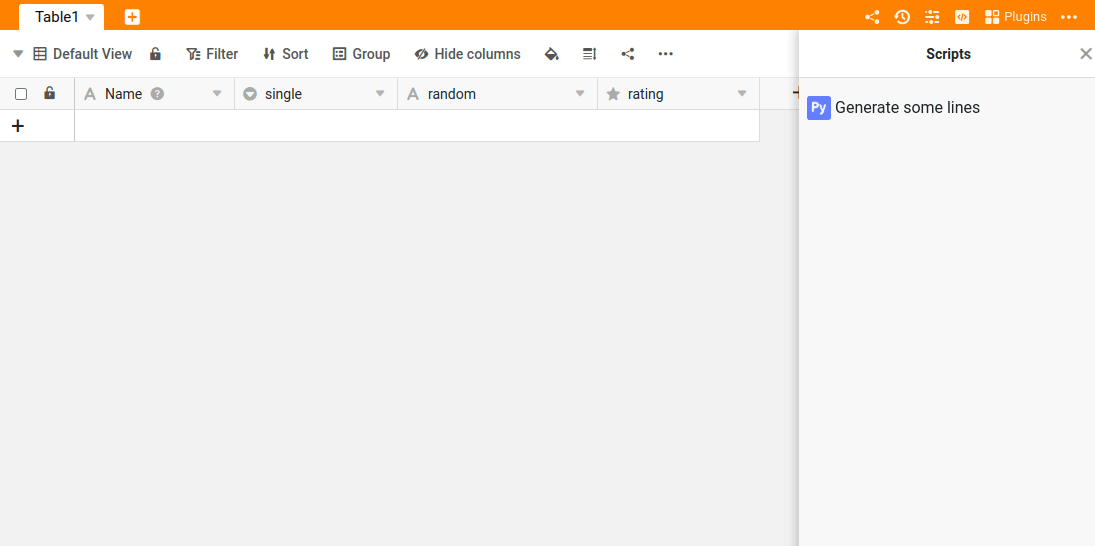Open the share icon in the orange header

click(872, 17)
